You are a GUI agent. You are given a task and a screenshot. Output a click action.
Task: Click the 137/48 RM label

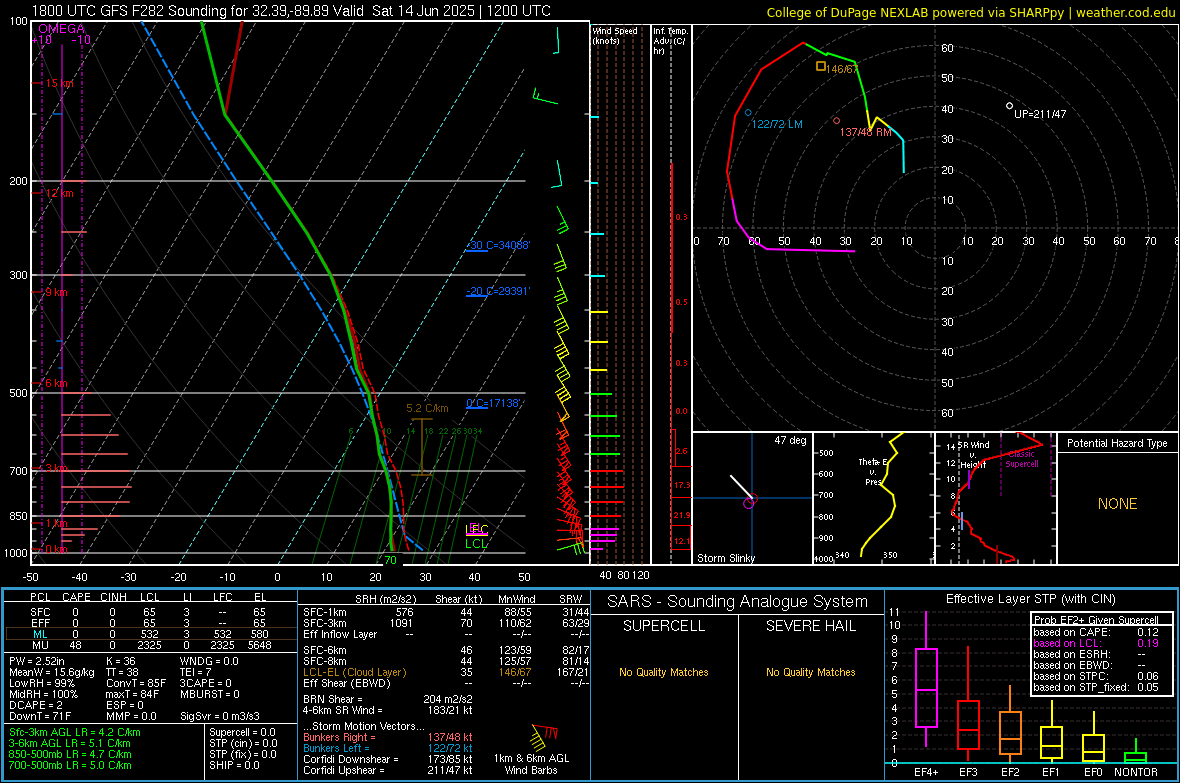pyautogui.click(x=865, y=132)
